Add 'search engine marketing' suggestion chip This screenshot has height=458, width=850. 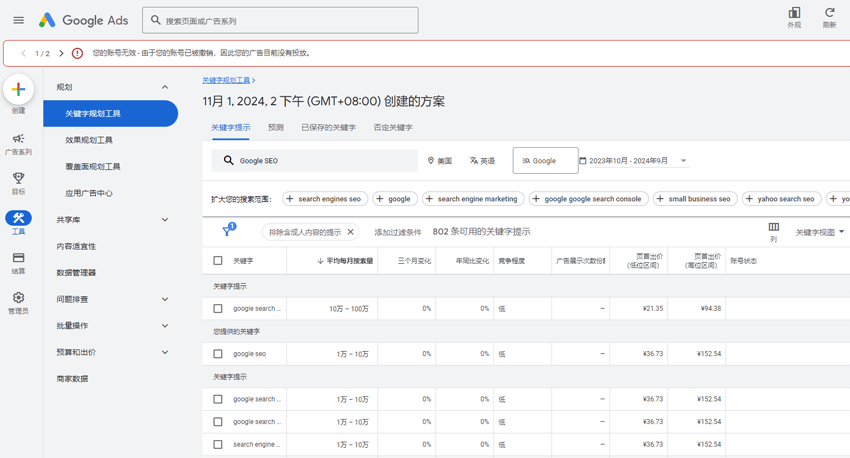pos(473,199)
